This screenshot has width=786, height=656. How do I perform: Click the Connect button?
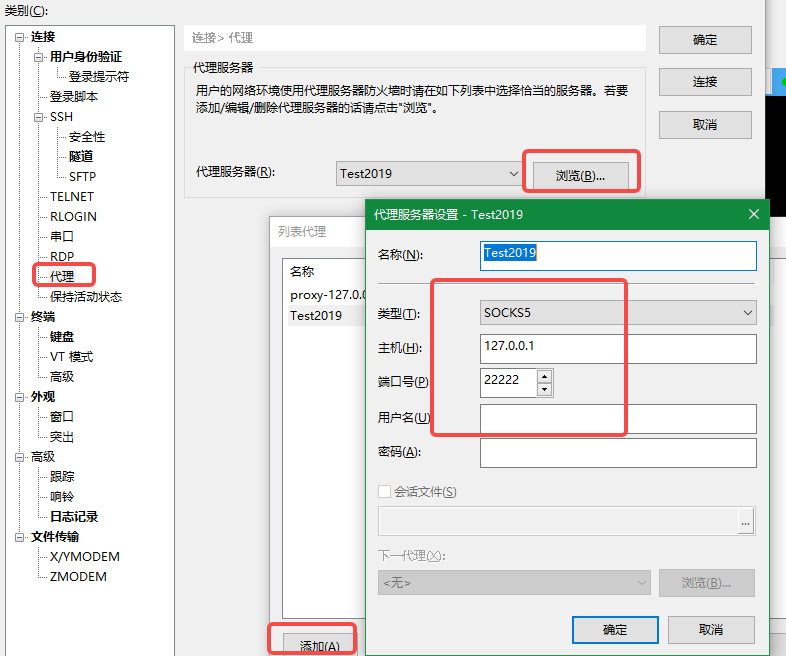click(x=705, y=82)
